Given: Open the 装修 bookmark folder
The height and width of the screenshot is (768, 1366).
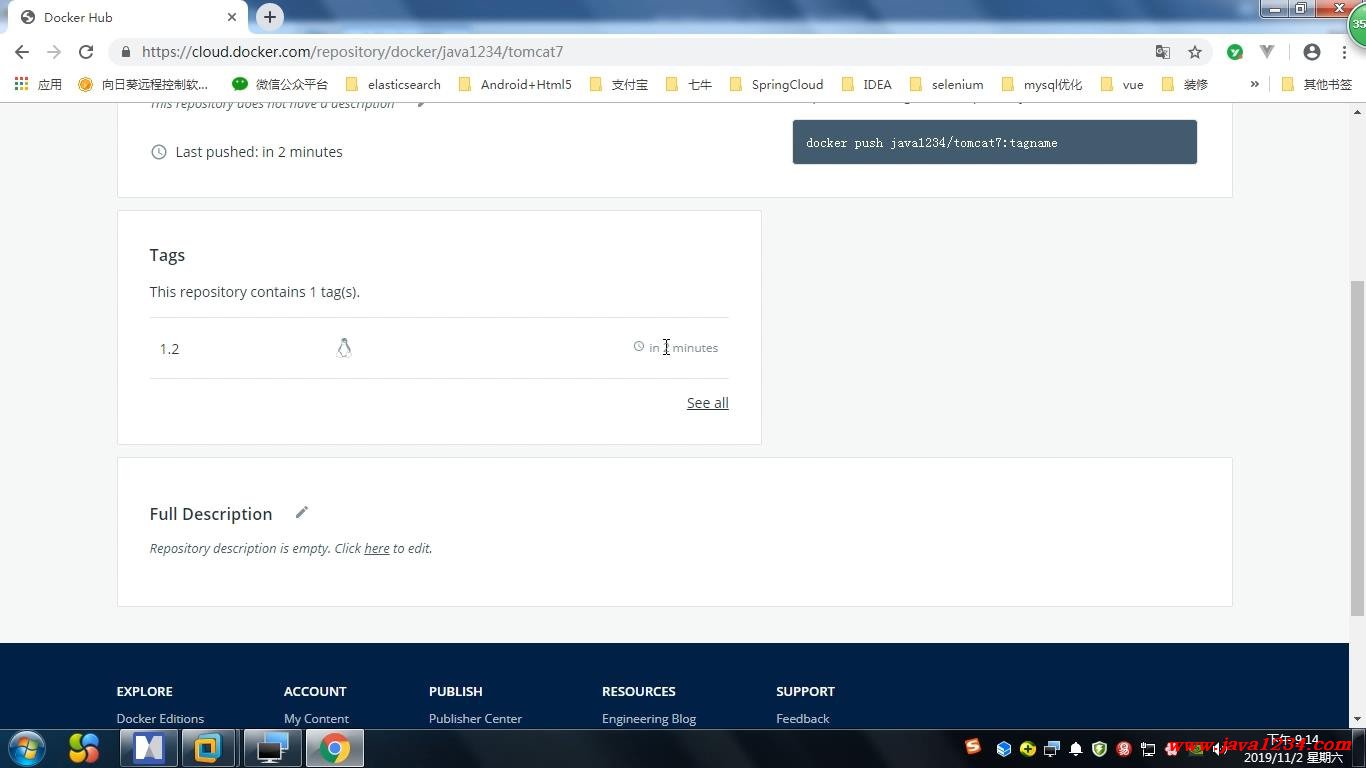Looking at the screenshot, I should click(x=1185, y=84).
